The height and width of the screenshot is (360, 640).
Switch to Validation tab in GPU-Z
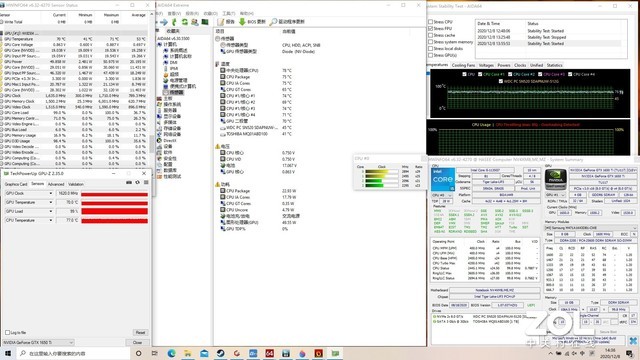coord(76,184)
